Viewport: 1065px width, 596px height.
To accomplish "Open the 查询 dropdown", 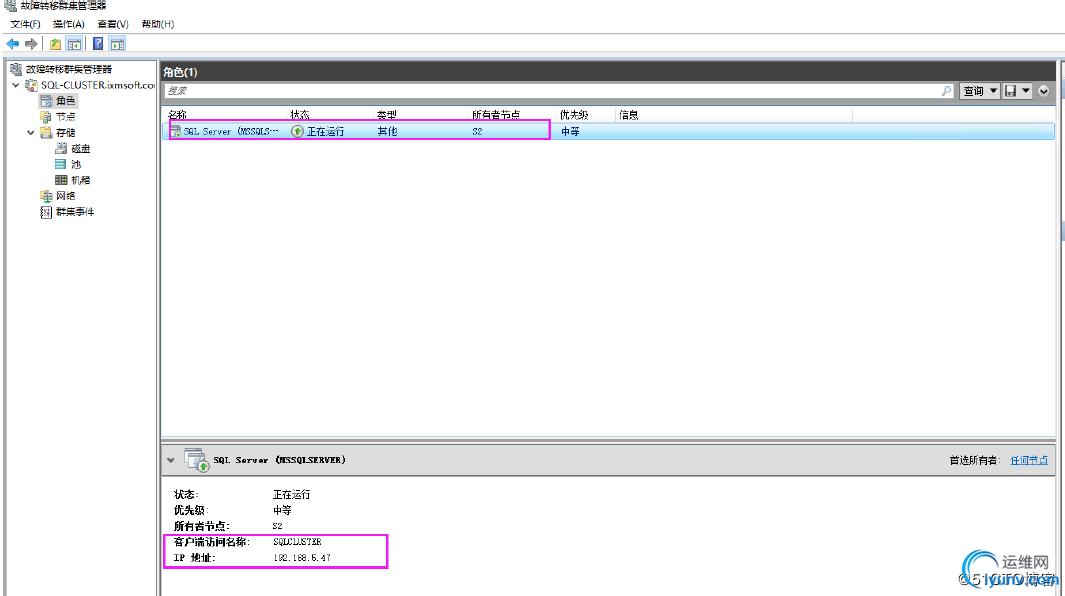I will tap(979, 91).
